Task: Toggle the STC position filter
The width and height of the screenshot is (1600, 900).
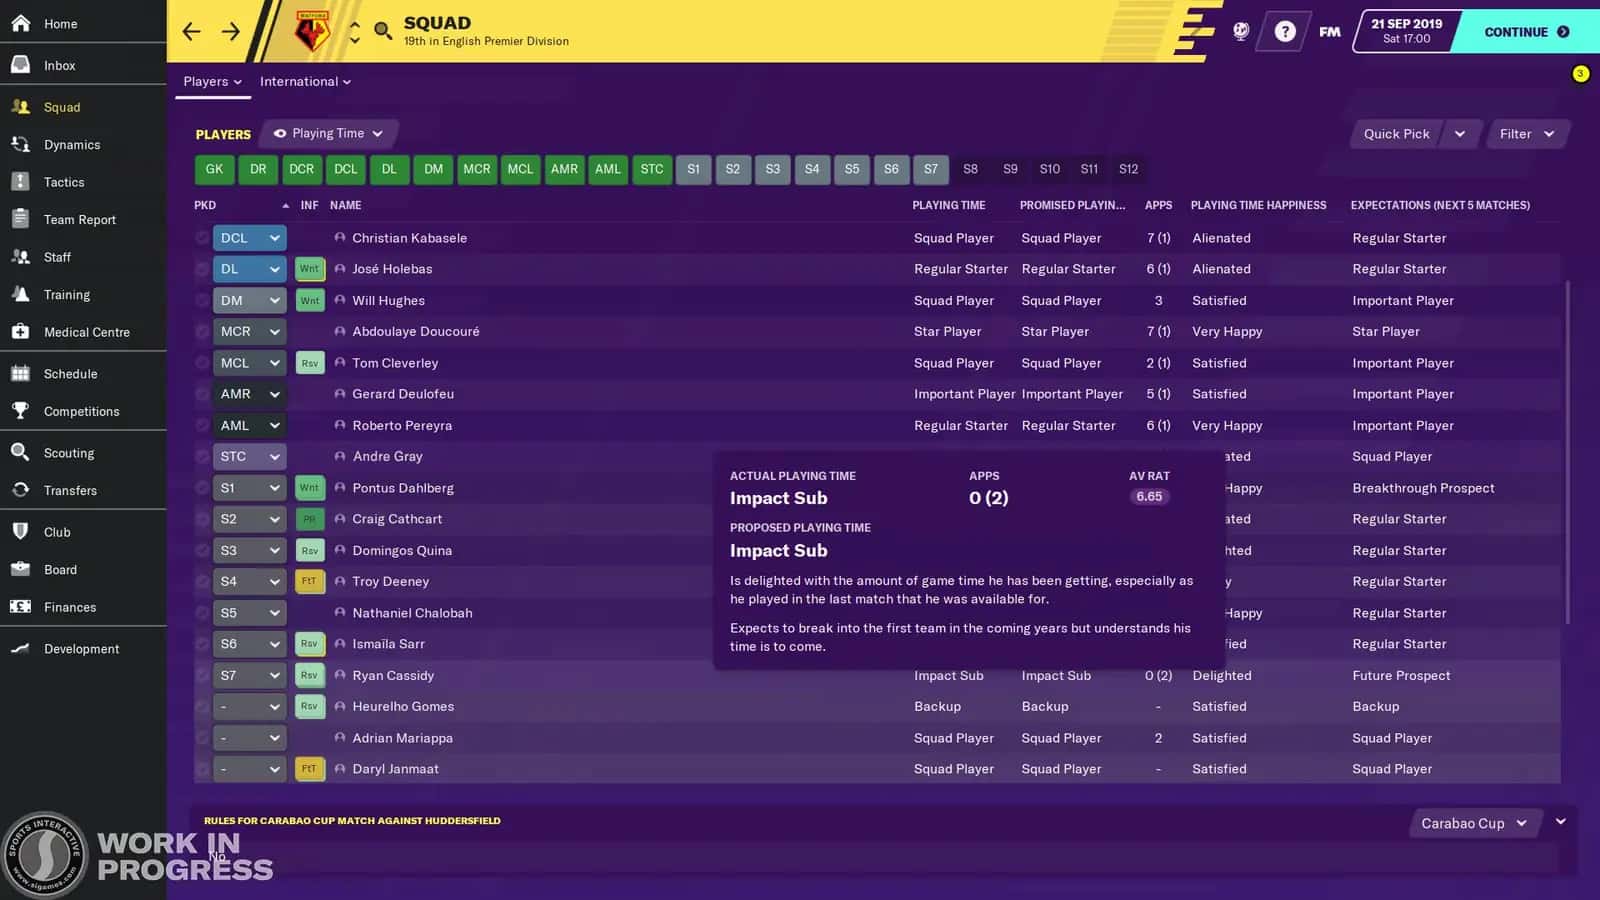Action: [651, 169]
